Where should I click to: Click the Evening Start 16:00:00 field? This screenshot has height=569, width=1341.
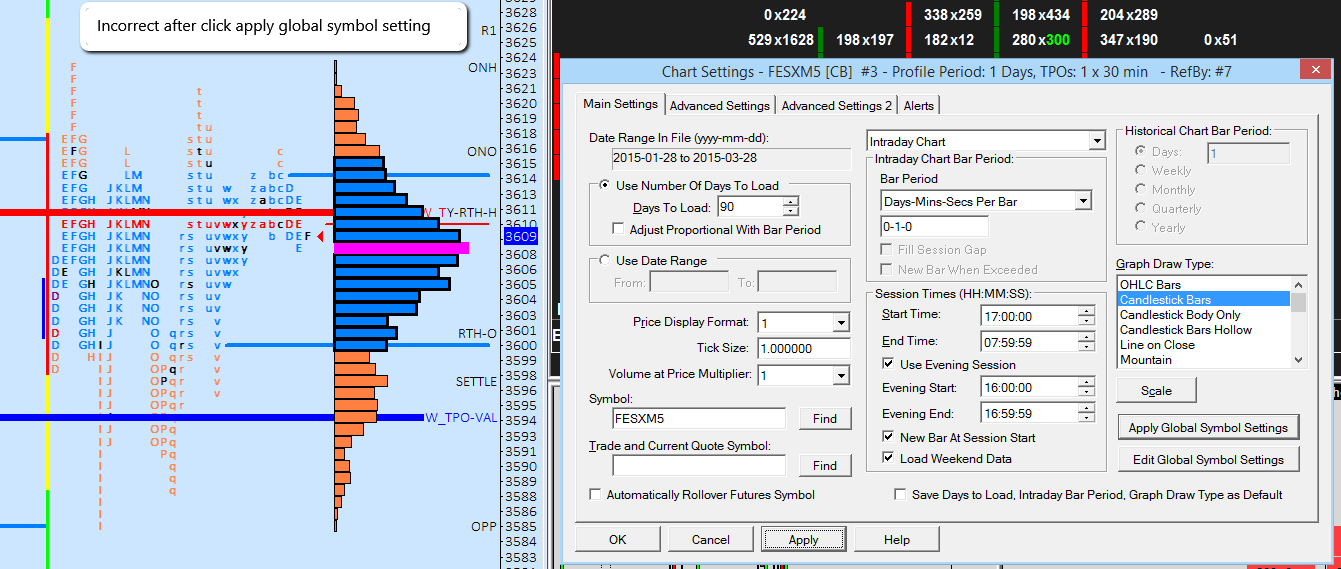(x=1030, y=387)
